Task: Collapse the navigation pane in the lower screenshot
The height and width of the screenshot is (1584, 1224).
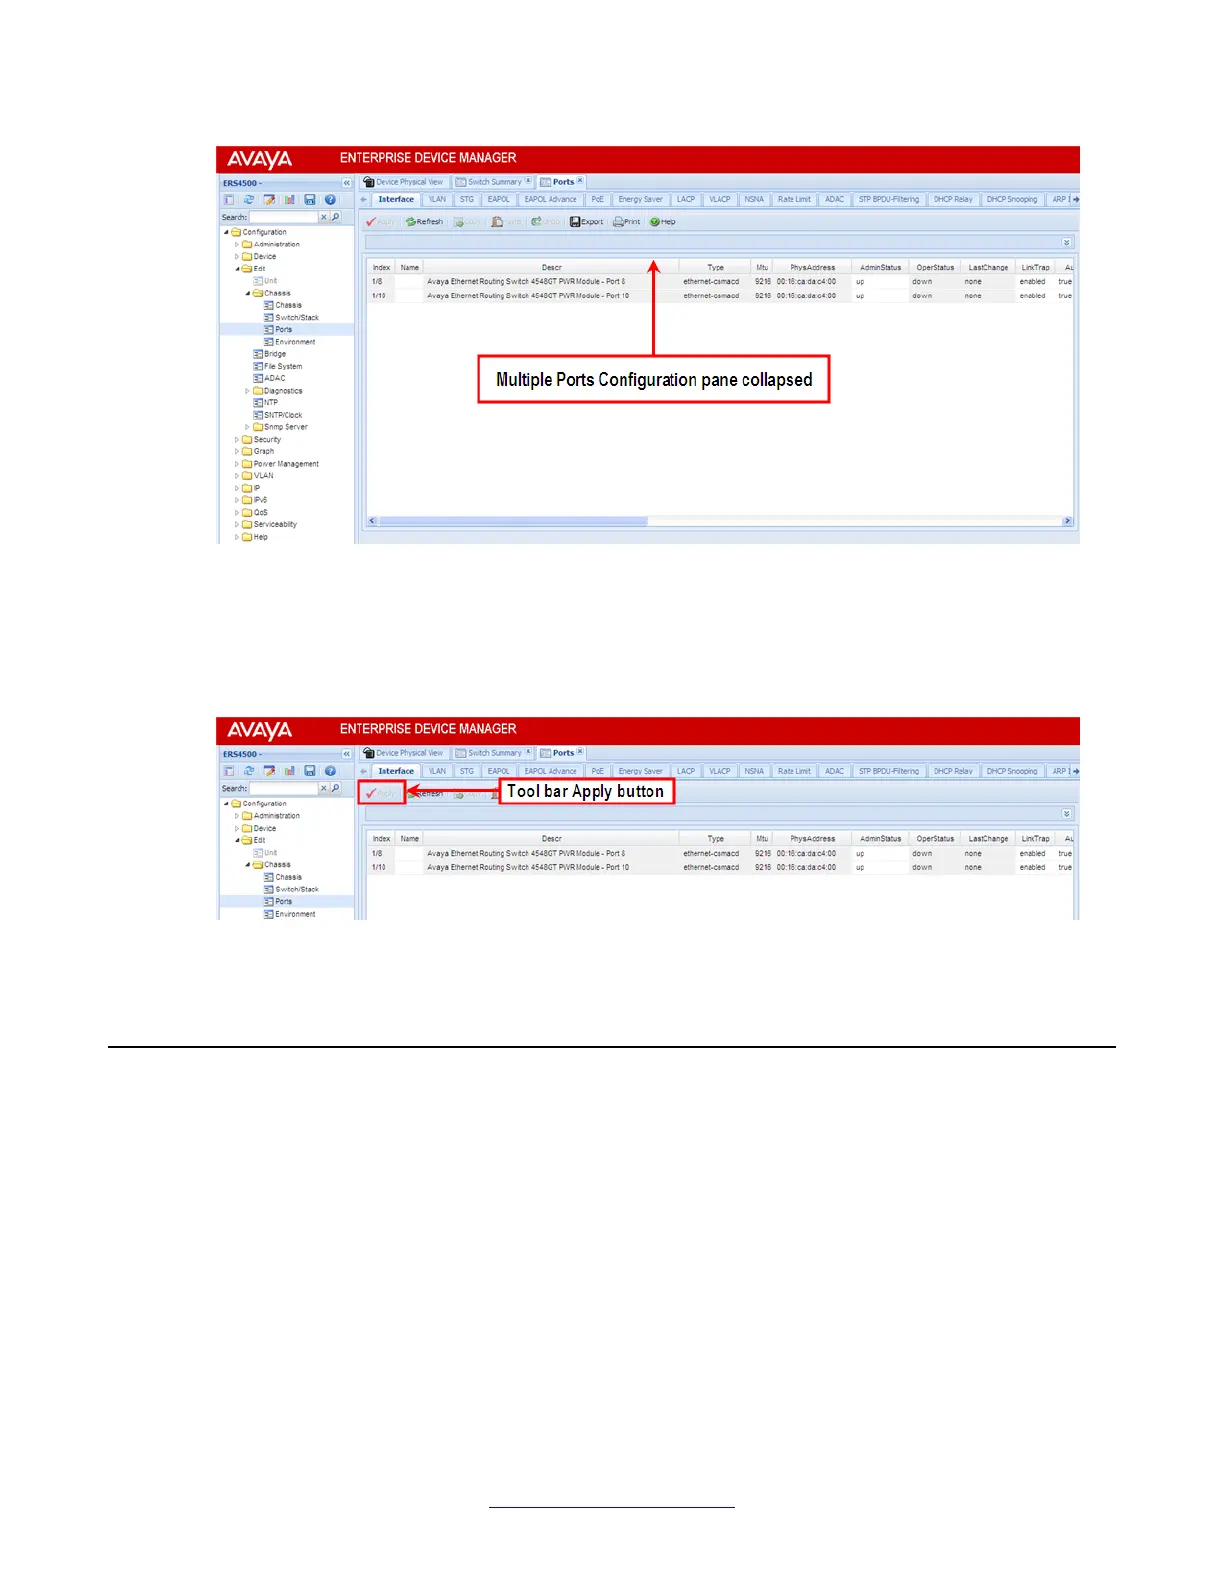Action: coord(347,754)
